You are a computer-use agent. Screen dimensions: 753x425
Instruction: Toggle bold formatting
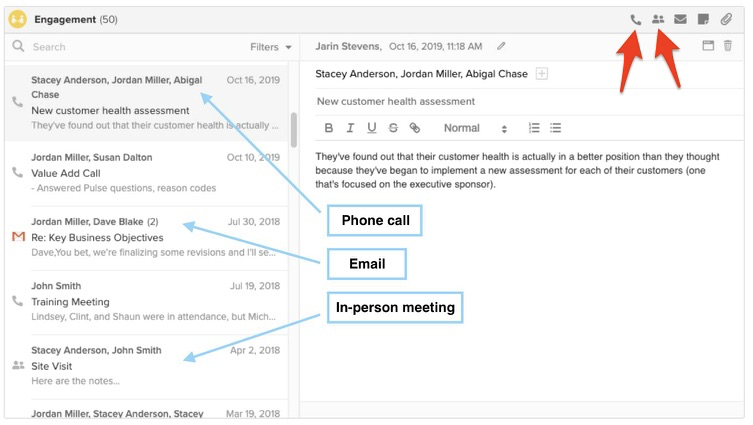(x=328, y=128)
